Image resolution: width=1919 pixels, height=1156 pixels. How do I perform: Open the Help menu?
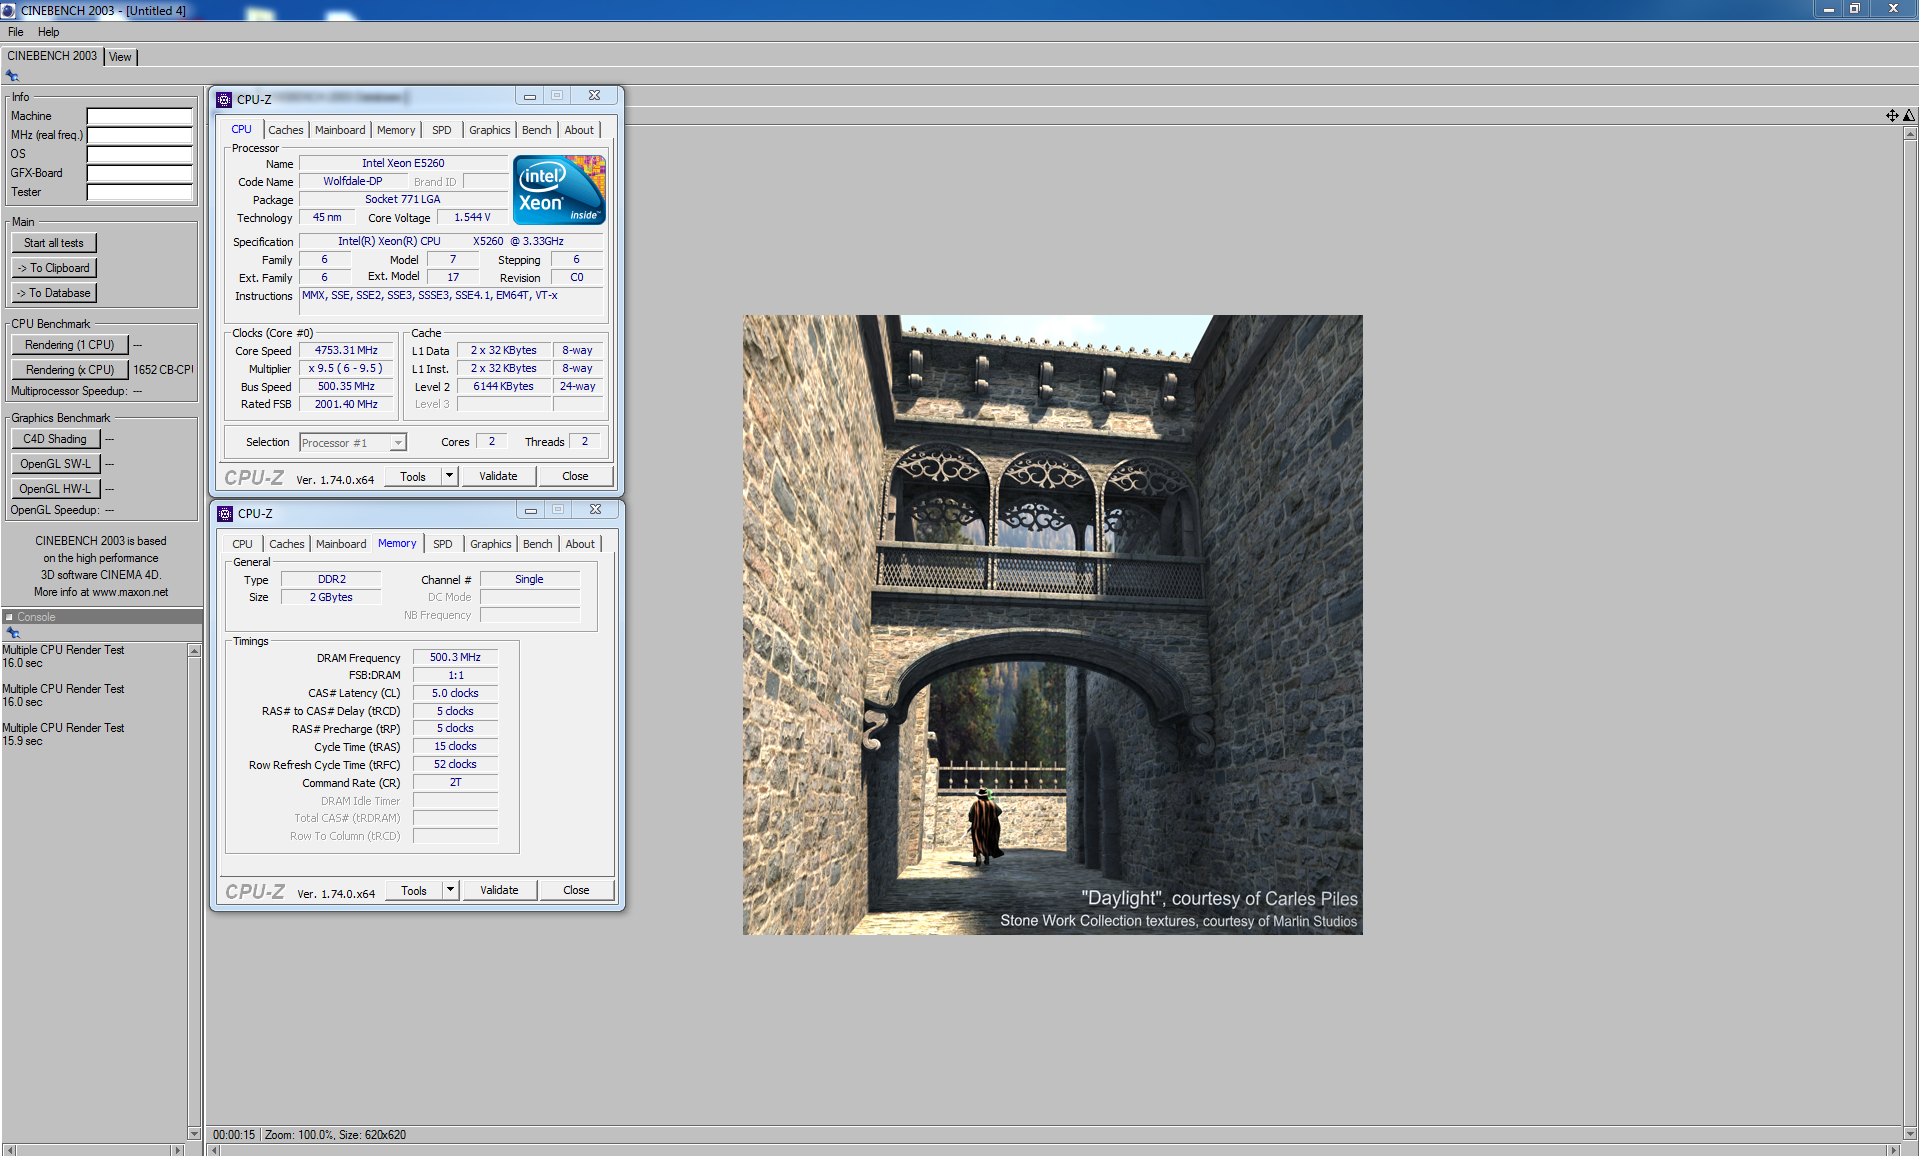point(48,32)
